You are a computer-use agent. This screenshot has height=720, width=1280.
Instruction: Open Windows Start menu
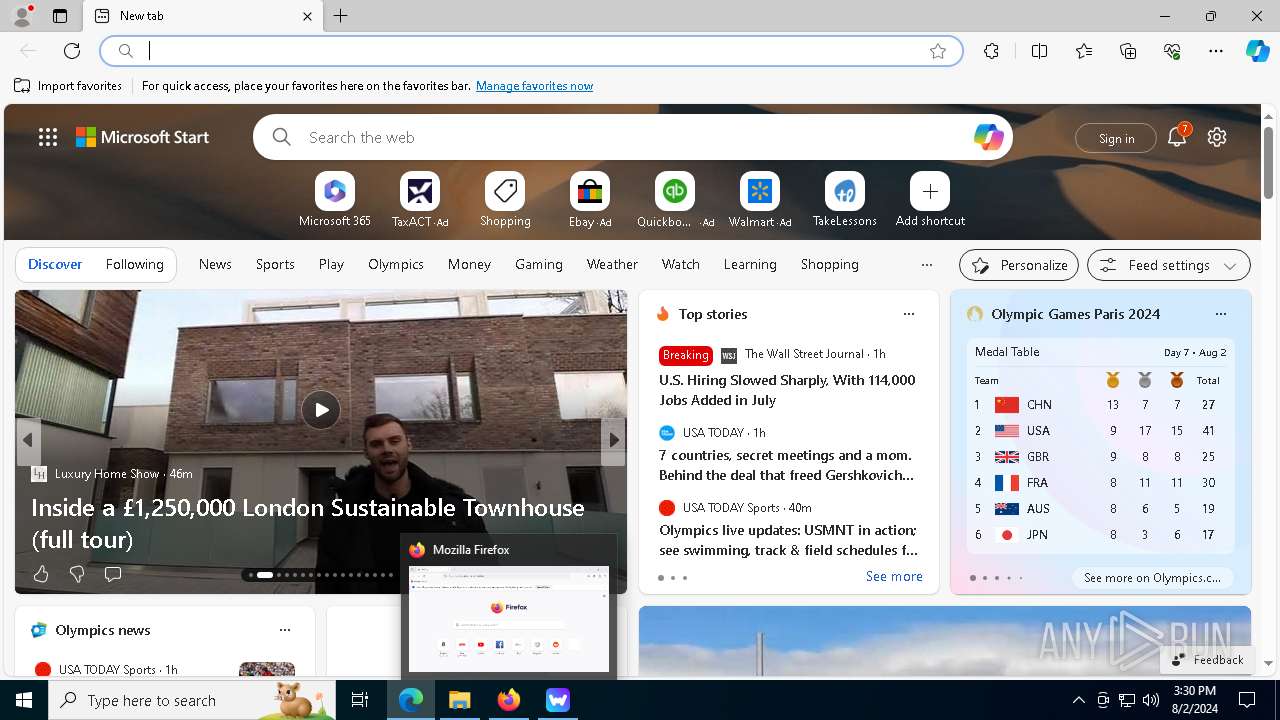(24, 700)
